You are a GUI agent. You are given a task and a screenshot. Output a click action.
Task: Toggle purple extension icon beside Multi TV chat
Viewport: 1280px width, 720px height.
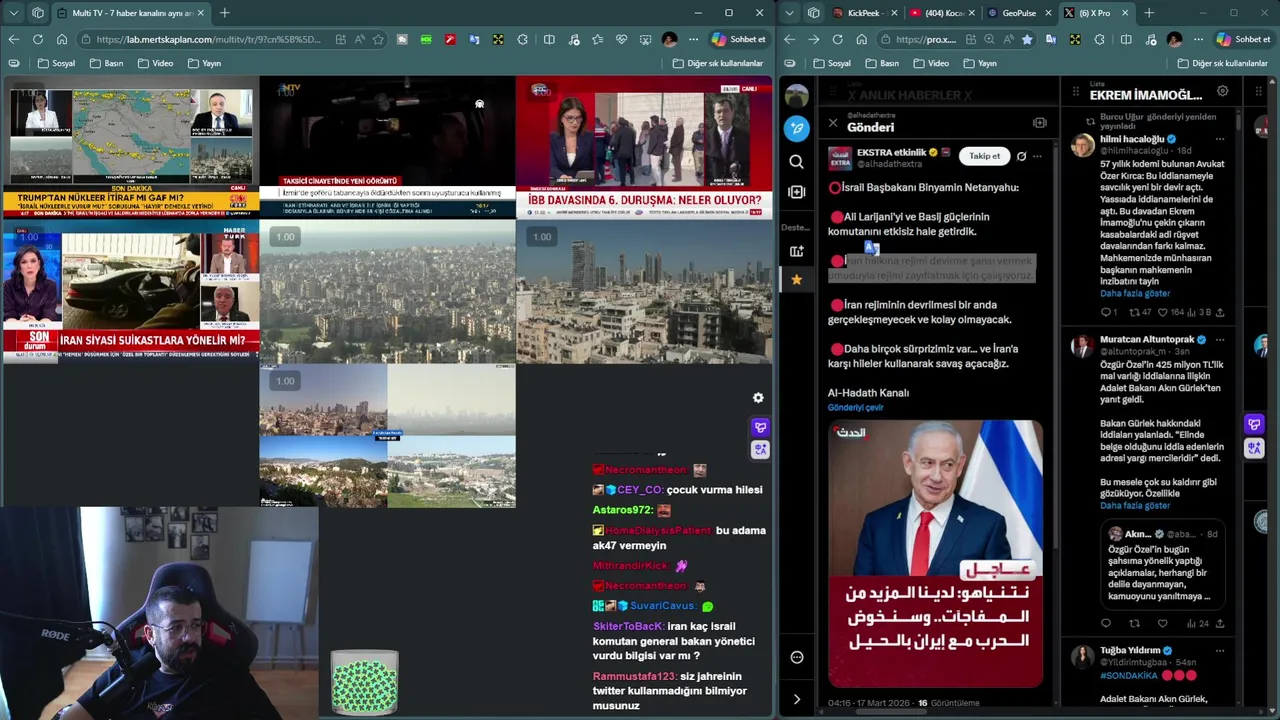pyautogui.click(x=760, y=427)
